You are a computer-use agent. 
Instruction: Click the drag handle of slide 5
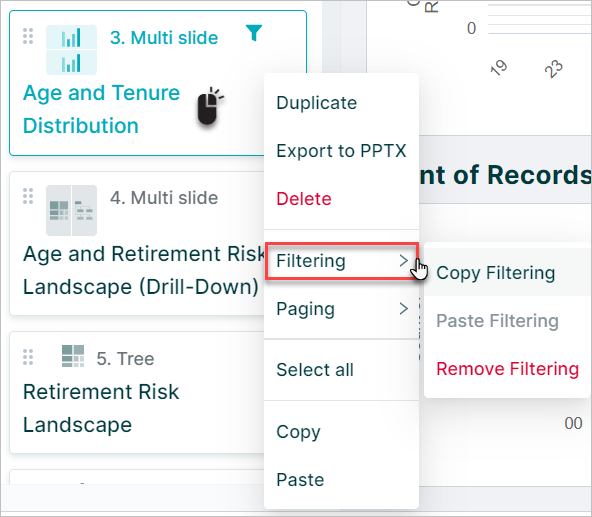point(28,357)
